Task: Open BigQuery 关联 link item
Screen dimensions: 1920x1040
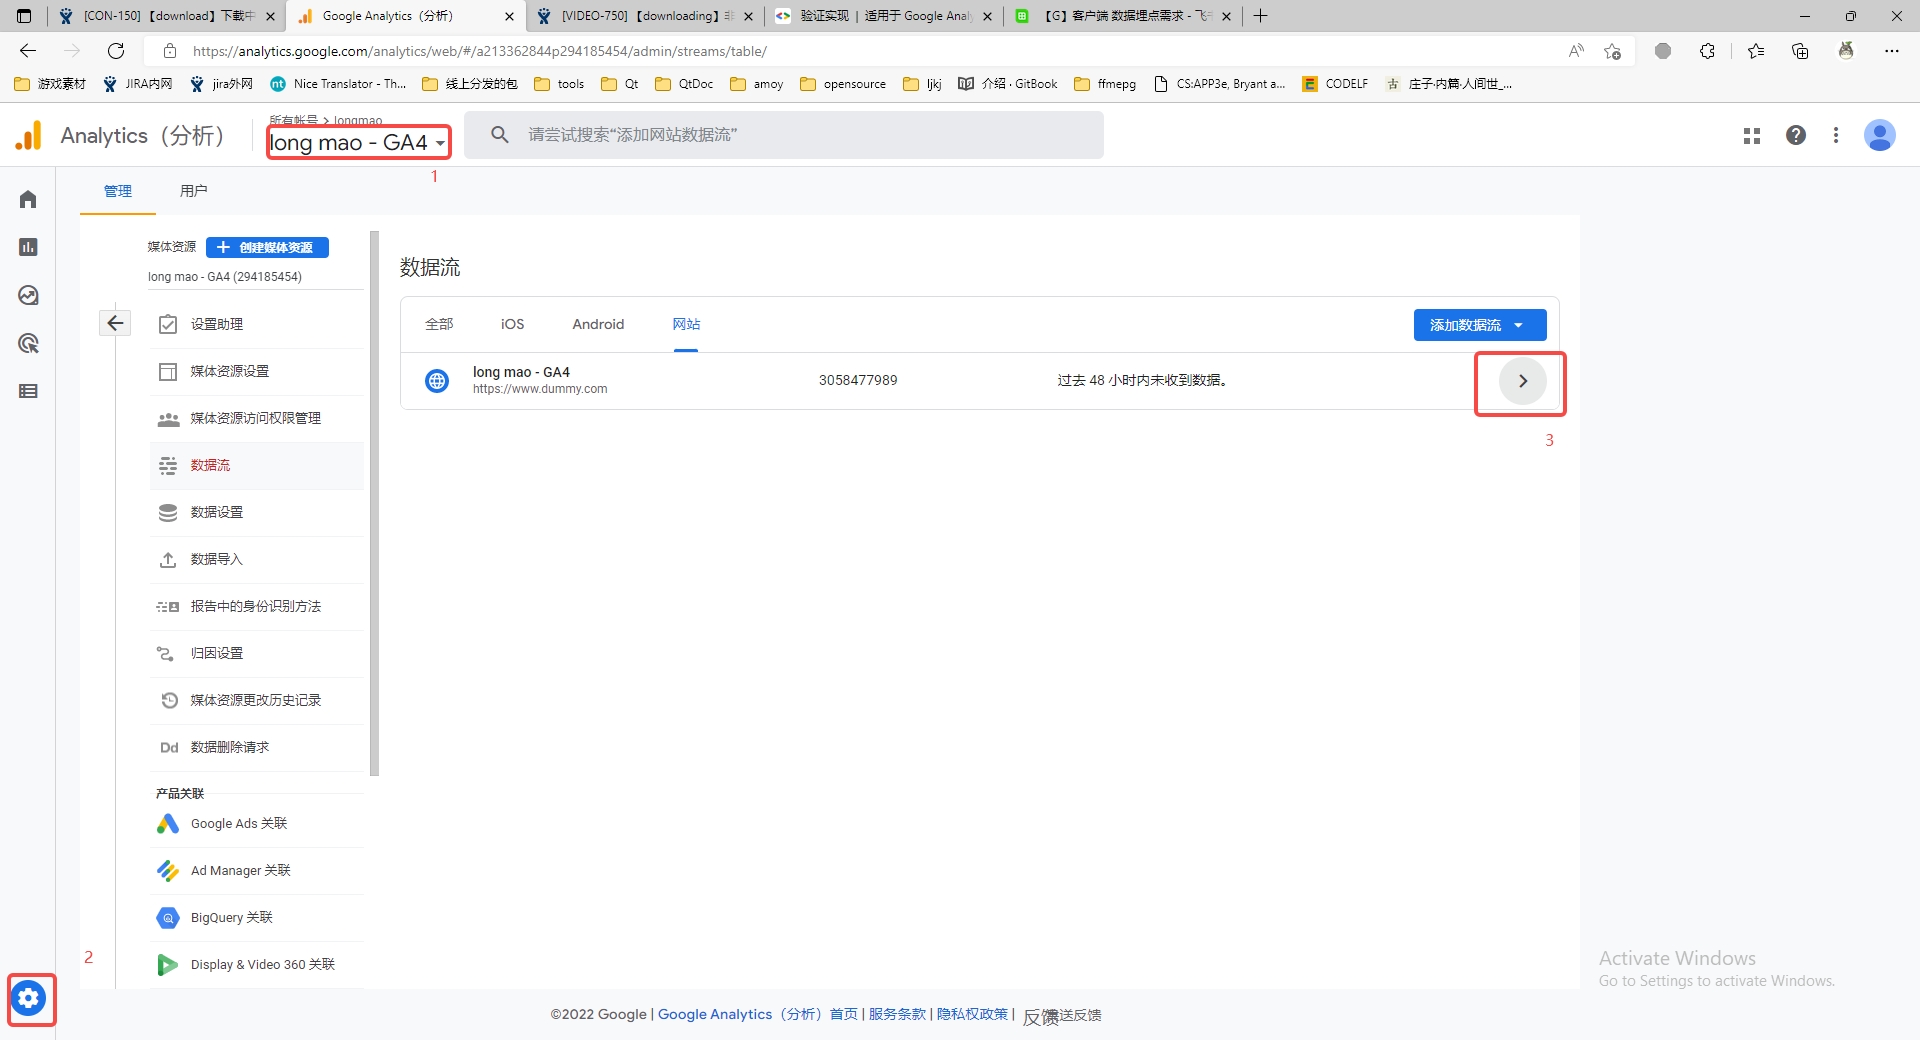Action: tap(257, 918)
